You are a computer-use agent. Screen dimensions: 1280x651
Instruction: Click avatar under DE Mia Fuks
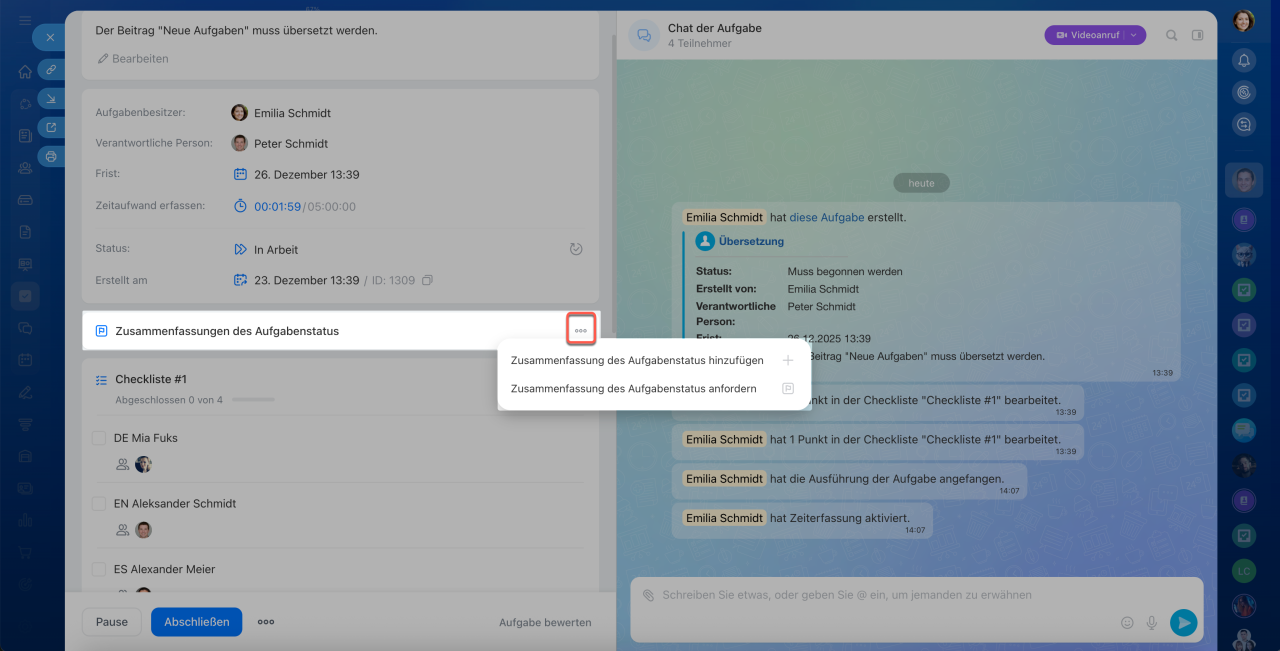pyautogui.click(x=143, y=464)
